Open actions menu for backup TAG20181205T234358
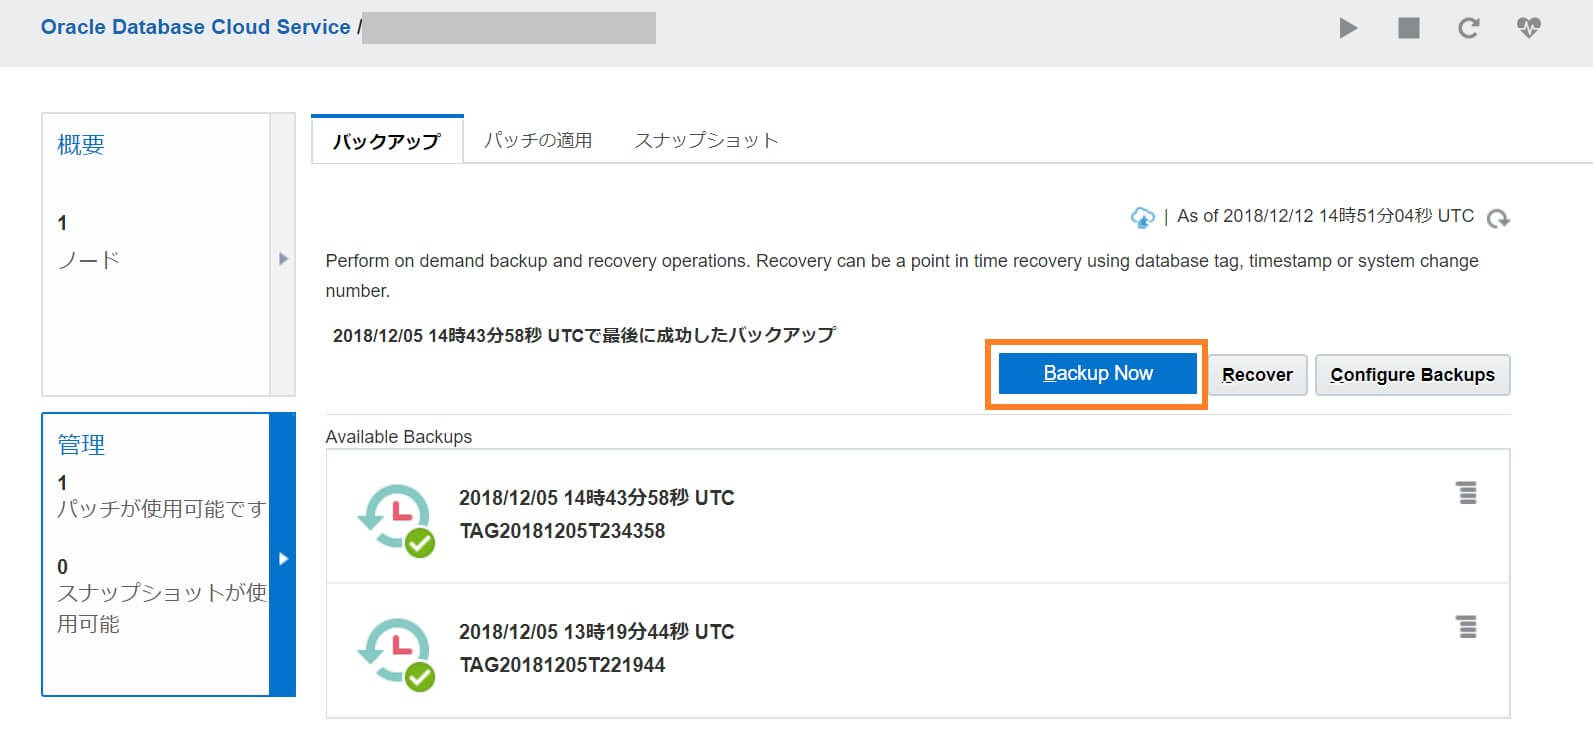 [x=1466, y=493]
